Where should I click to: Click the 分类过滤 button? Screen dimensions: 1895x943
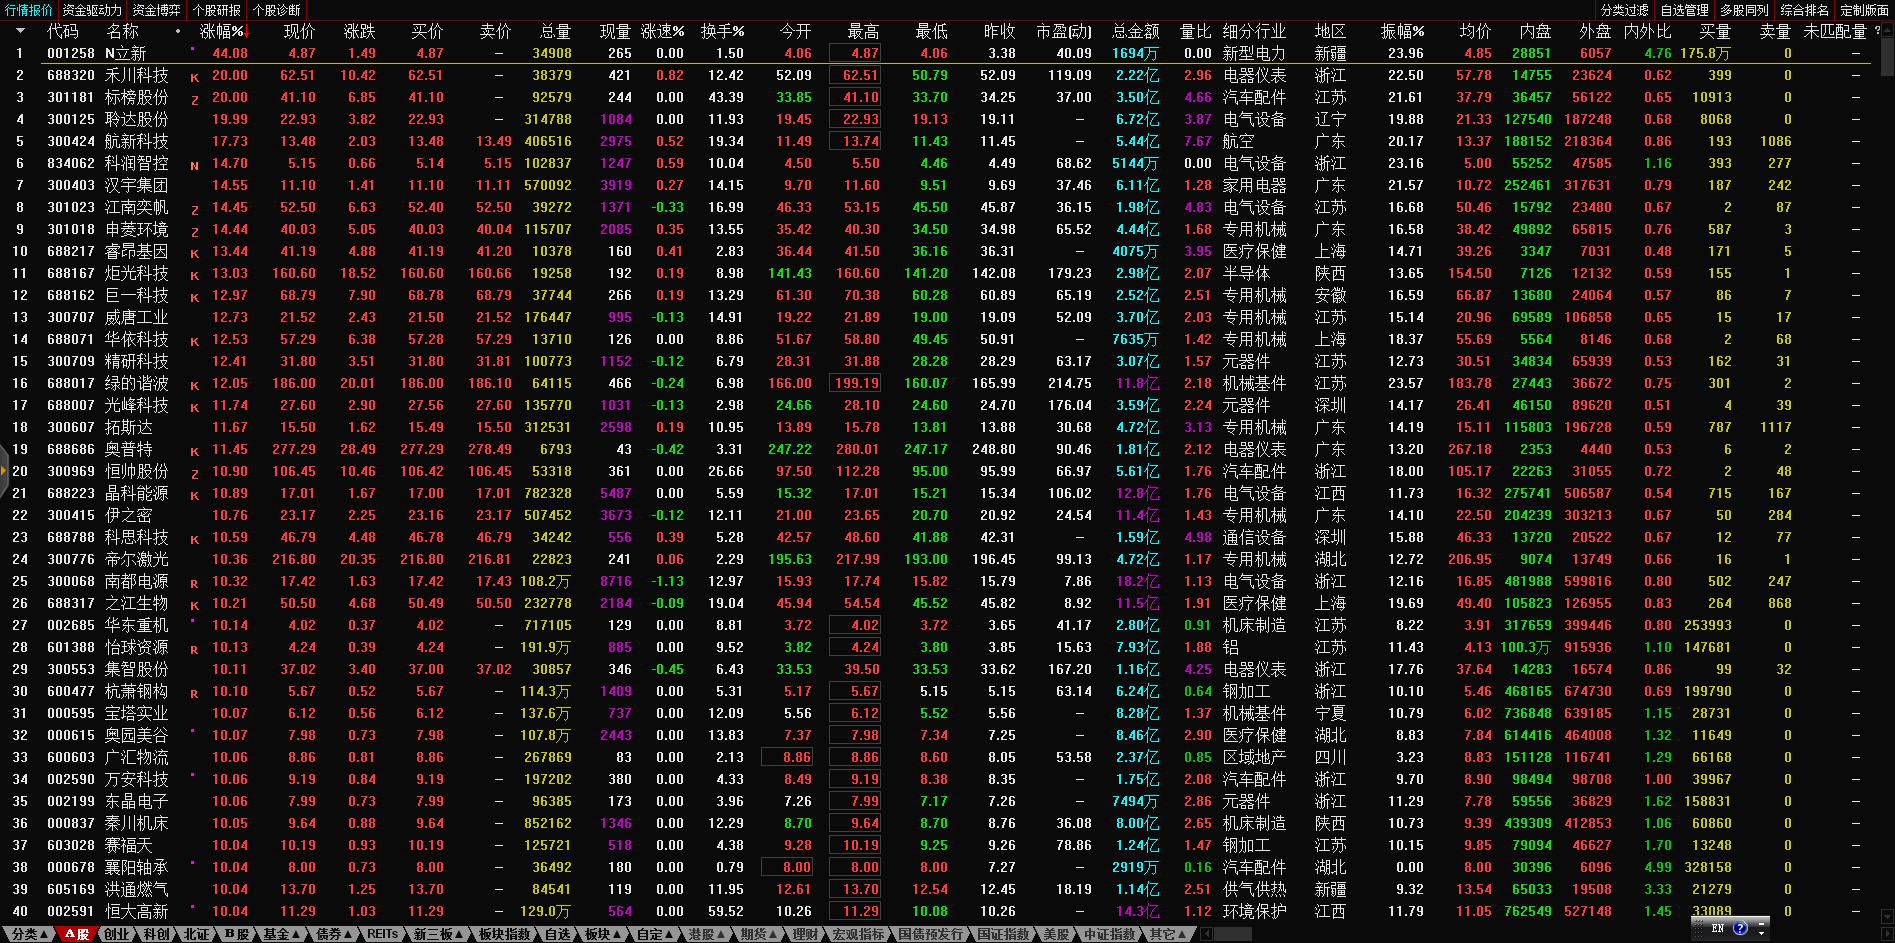(1624, 10)
